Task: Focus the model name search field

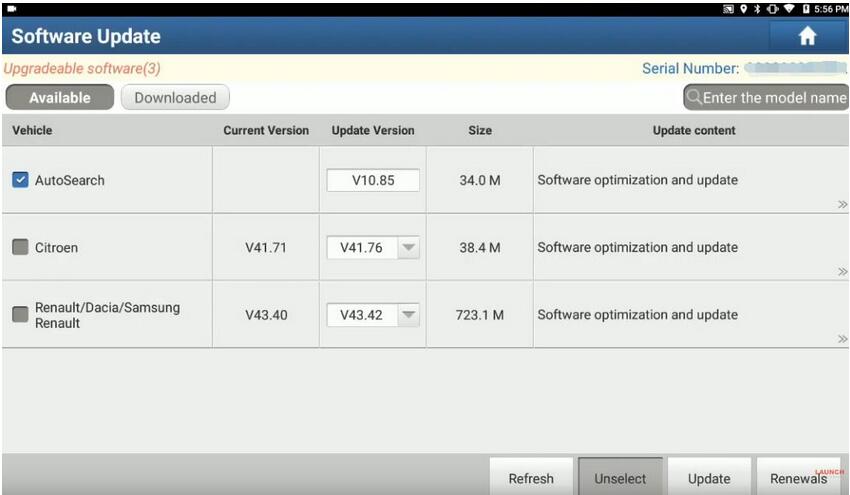Action: pyautogui.click(x=765, y=98)
